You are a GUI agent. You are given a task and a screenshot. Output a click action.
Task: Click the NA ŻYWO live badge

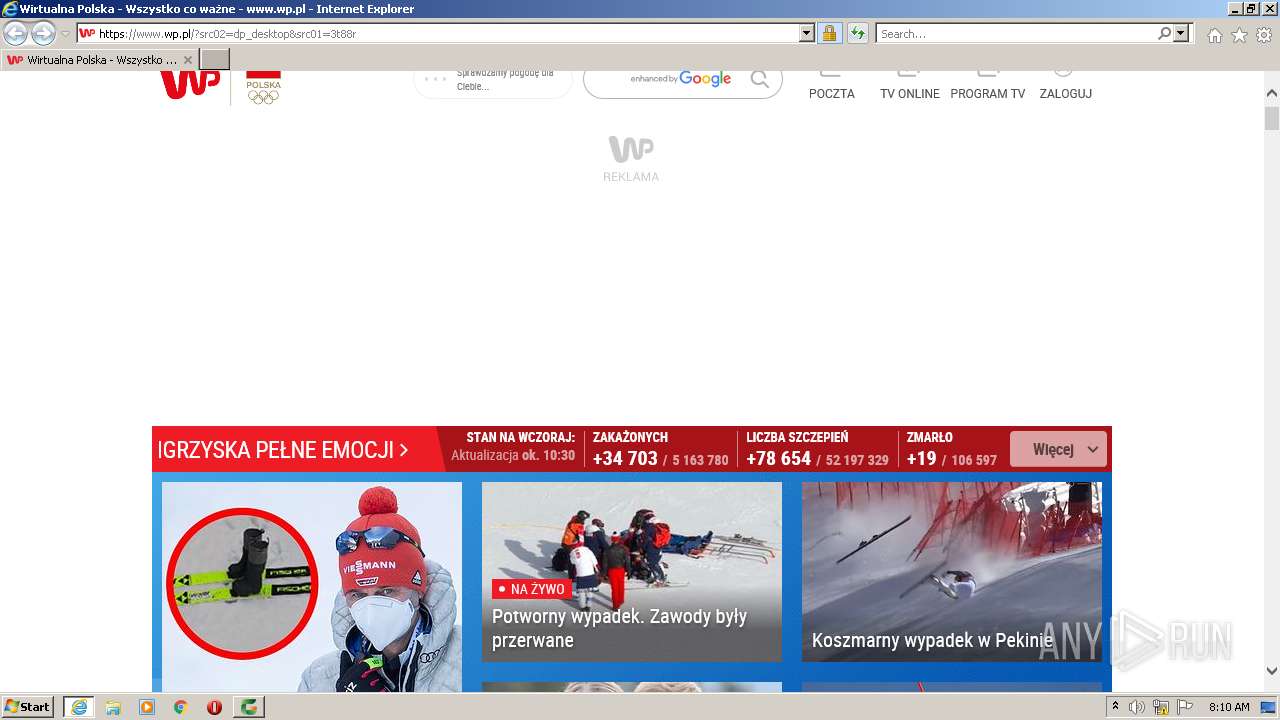click(x=532, y=589)
